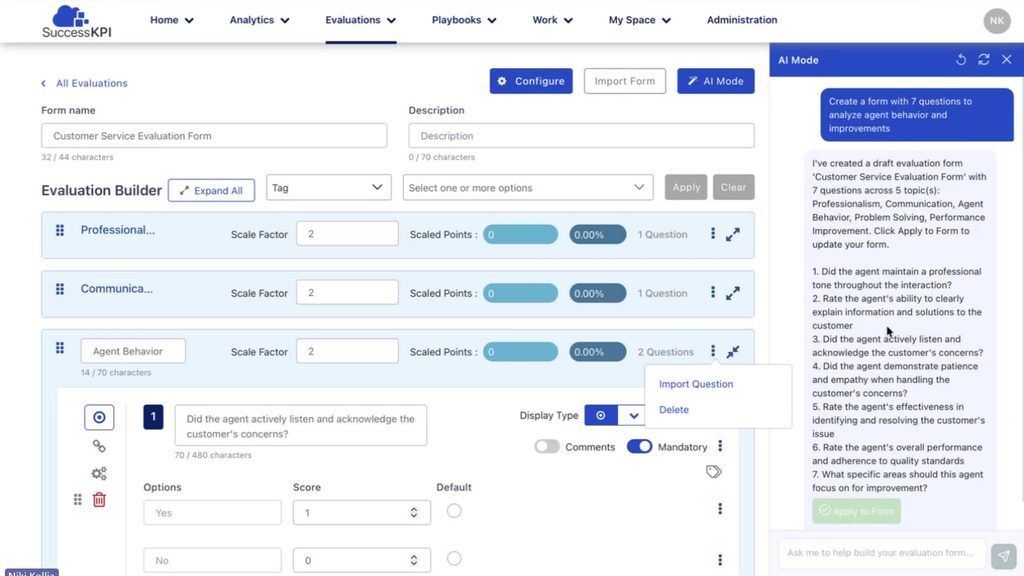Click the Apply filter button

(x=686, y=187)
